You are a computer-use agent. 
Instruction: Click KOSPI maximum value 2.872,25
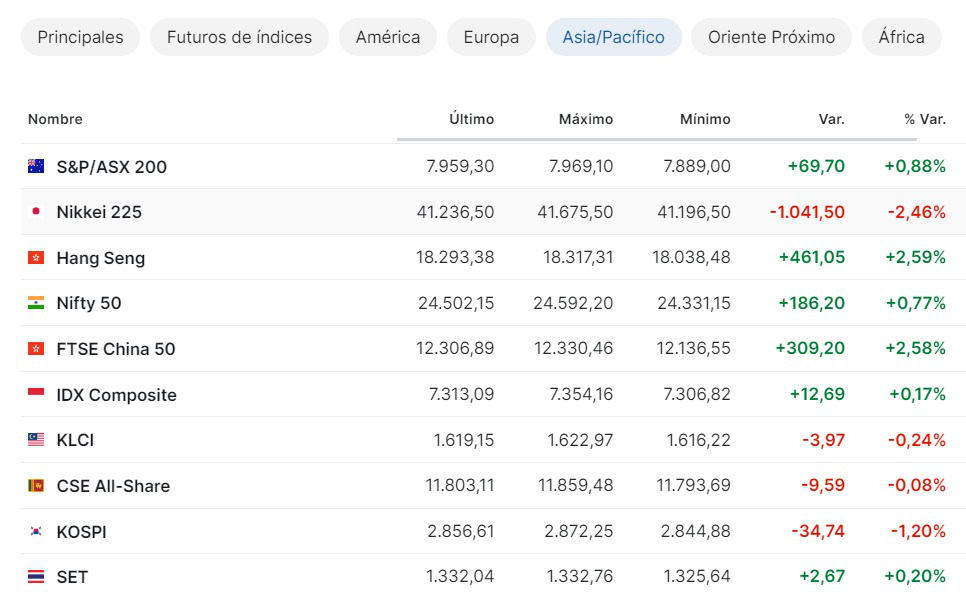(x=578, y=531)
